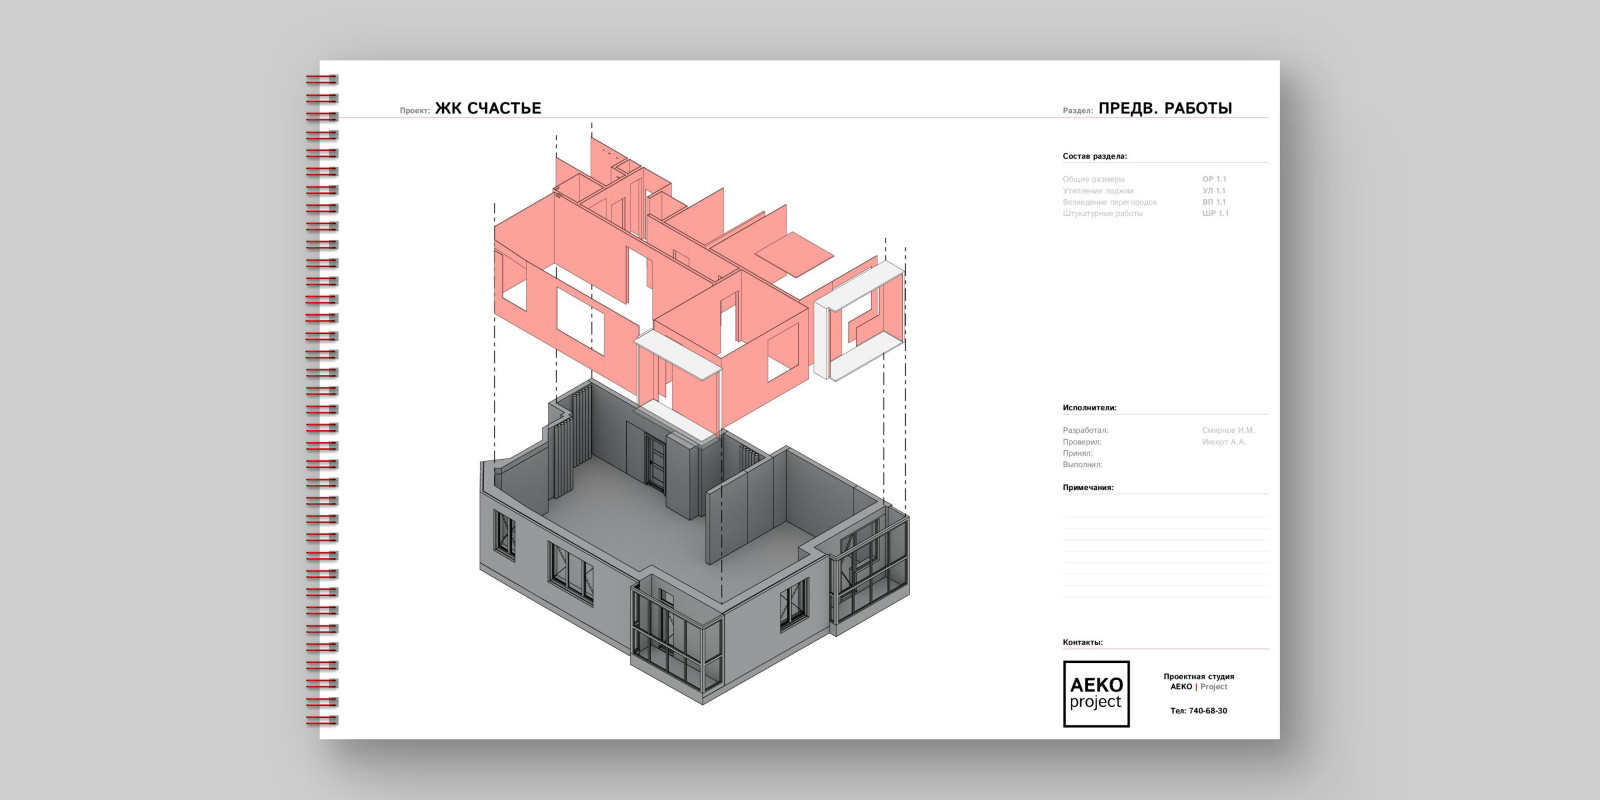Click the ОР 1.1 sheet code

tap(1214, 179)
